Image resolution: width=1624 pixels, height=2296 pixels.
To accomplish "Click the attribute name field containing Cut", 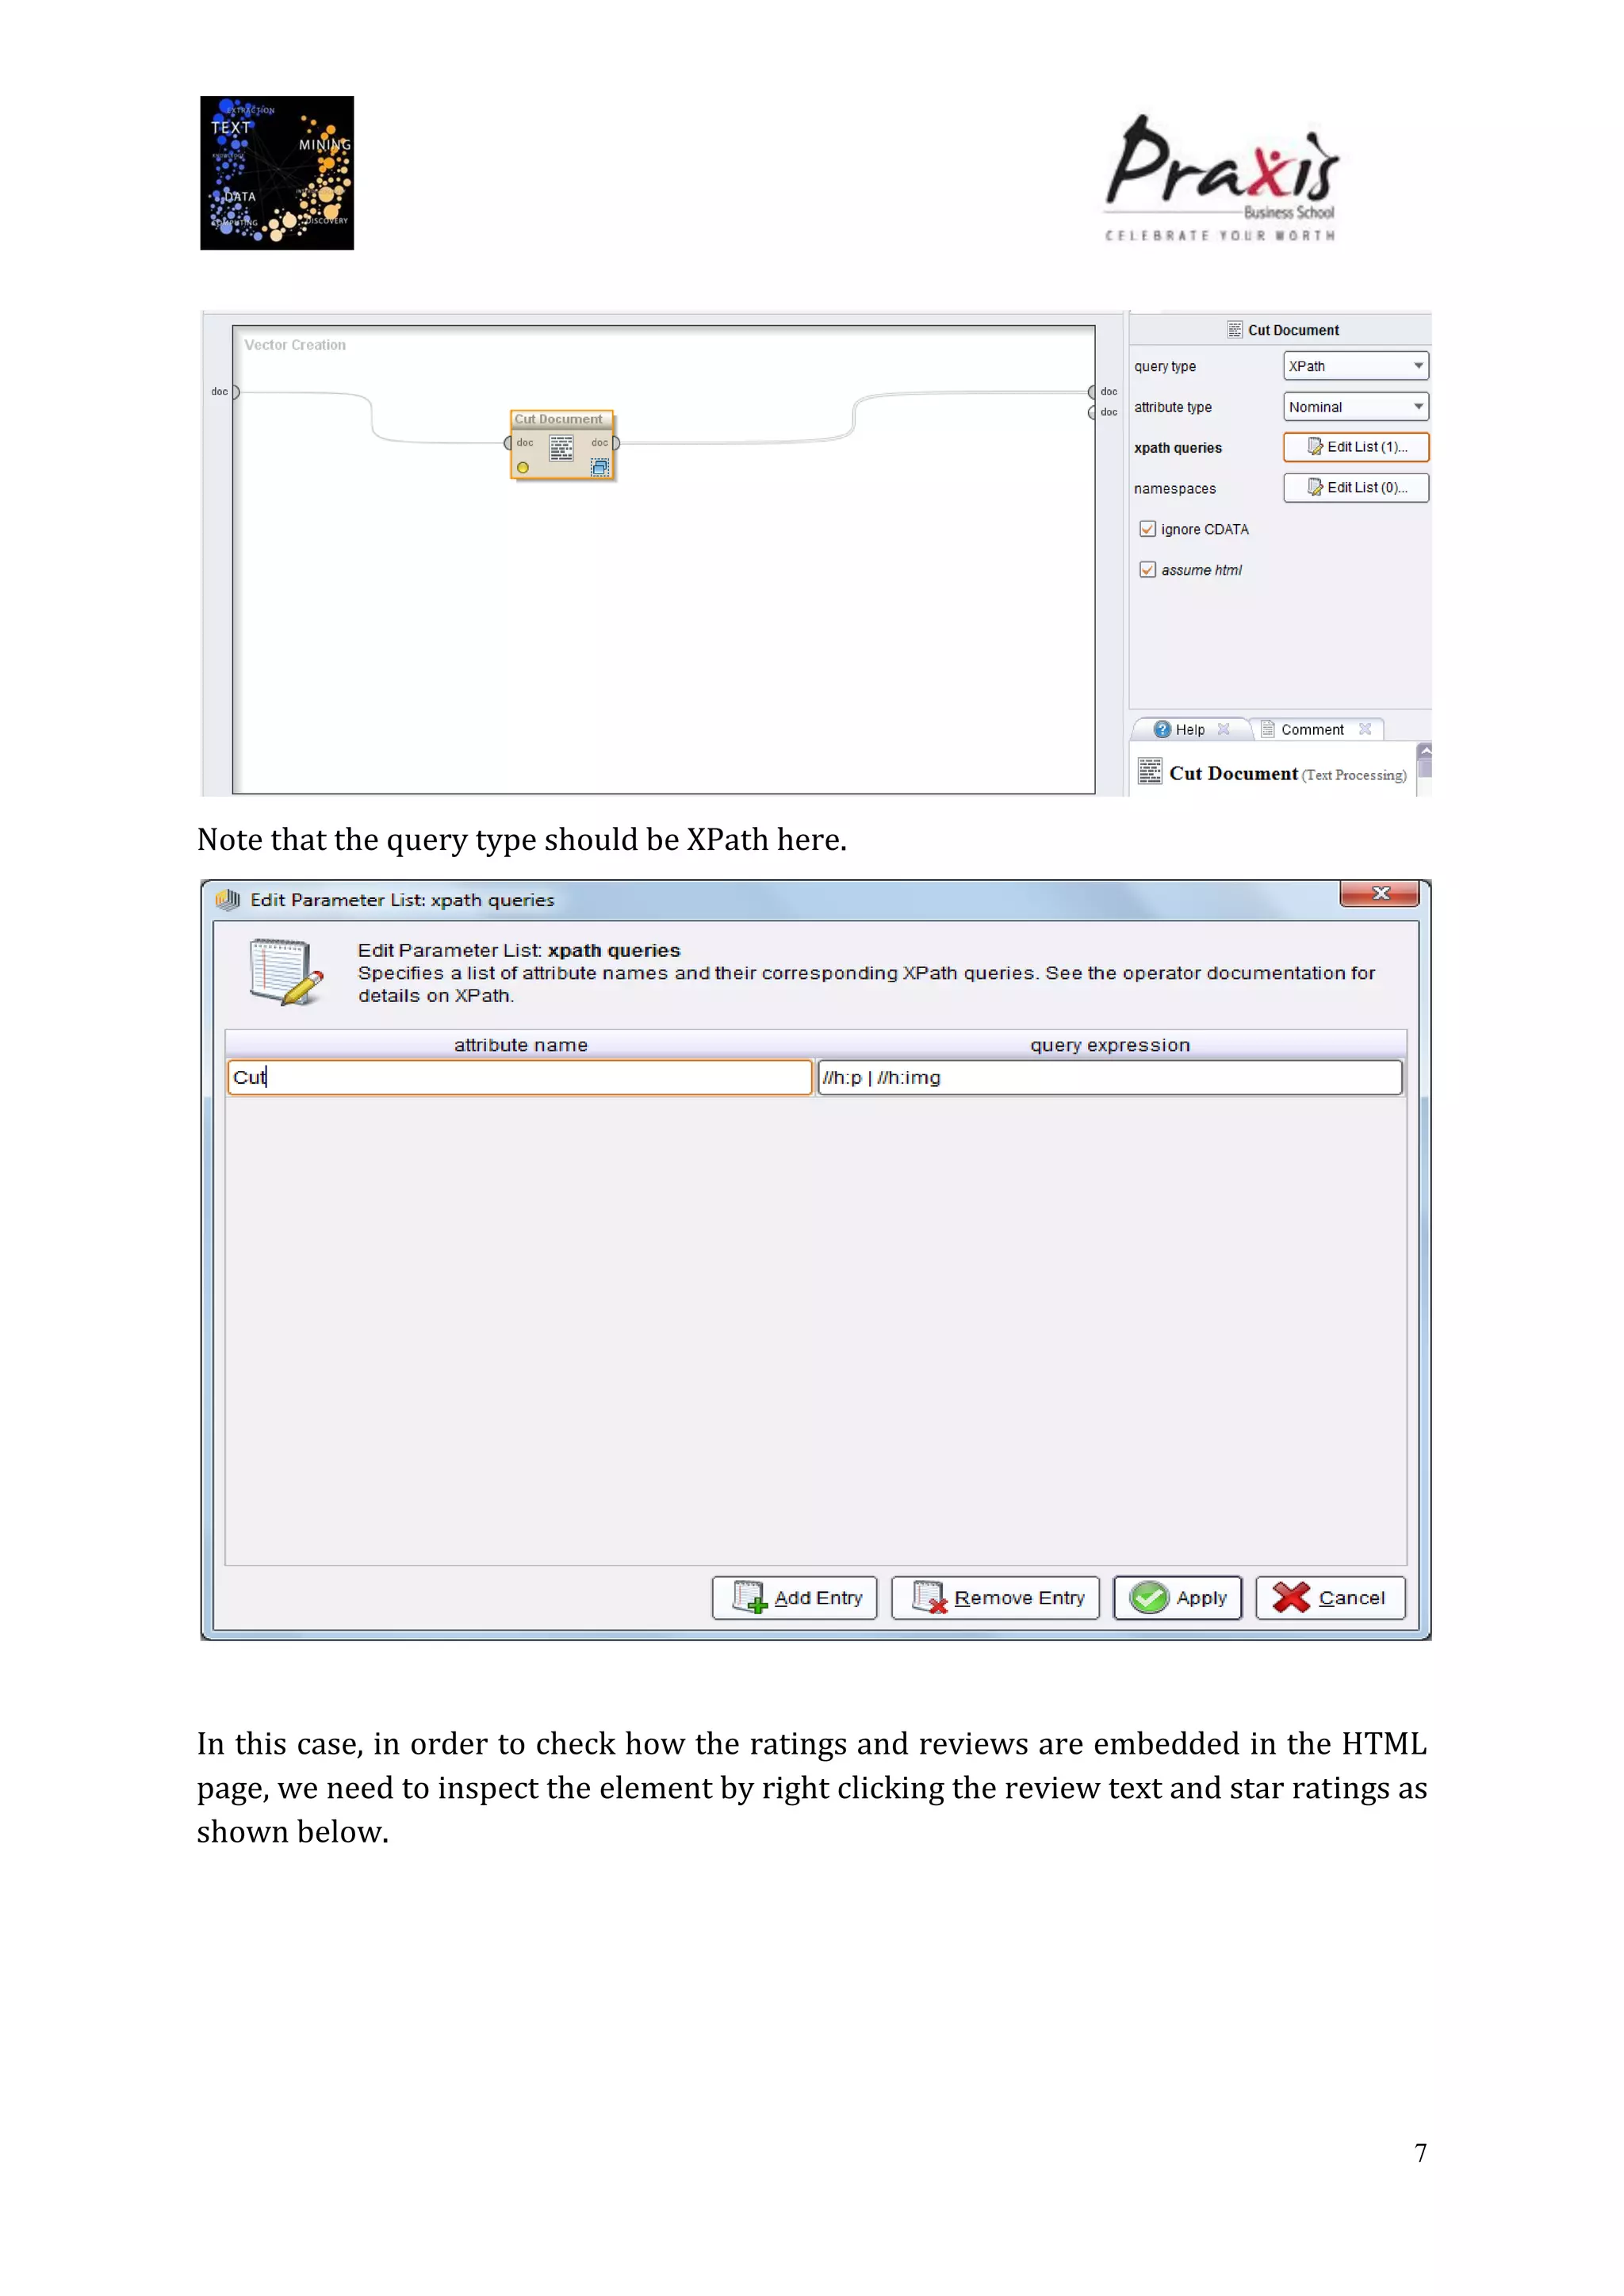I will tap(519, 1077).
